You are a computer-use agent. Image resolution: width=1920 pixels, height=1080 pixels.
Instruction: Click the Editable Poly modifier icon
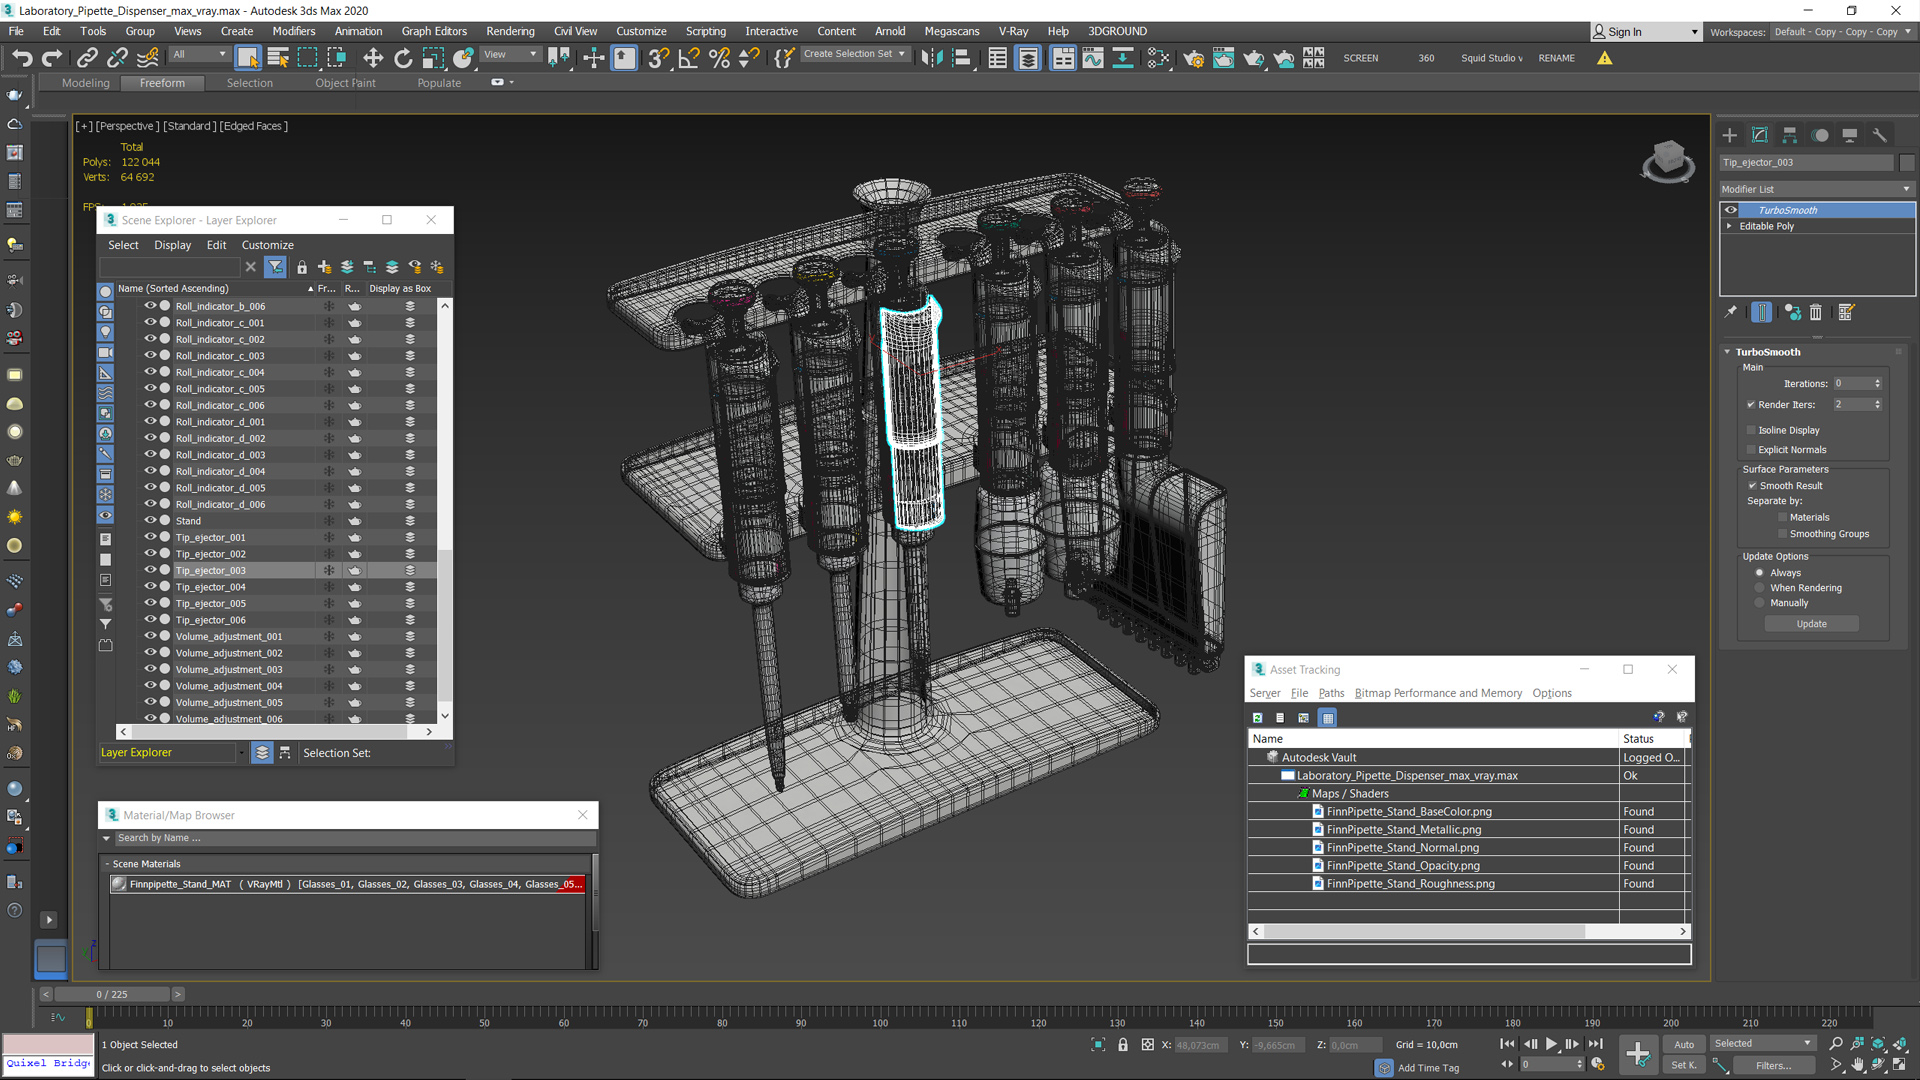(x=1731, y=227)
